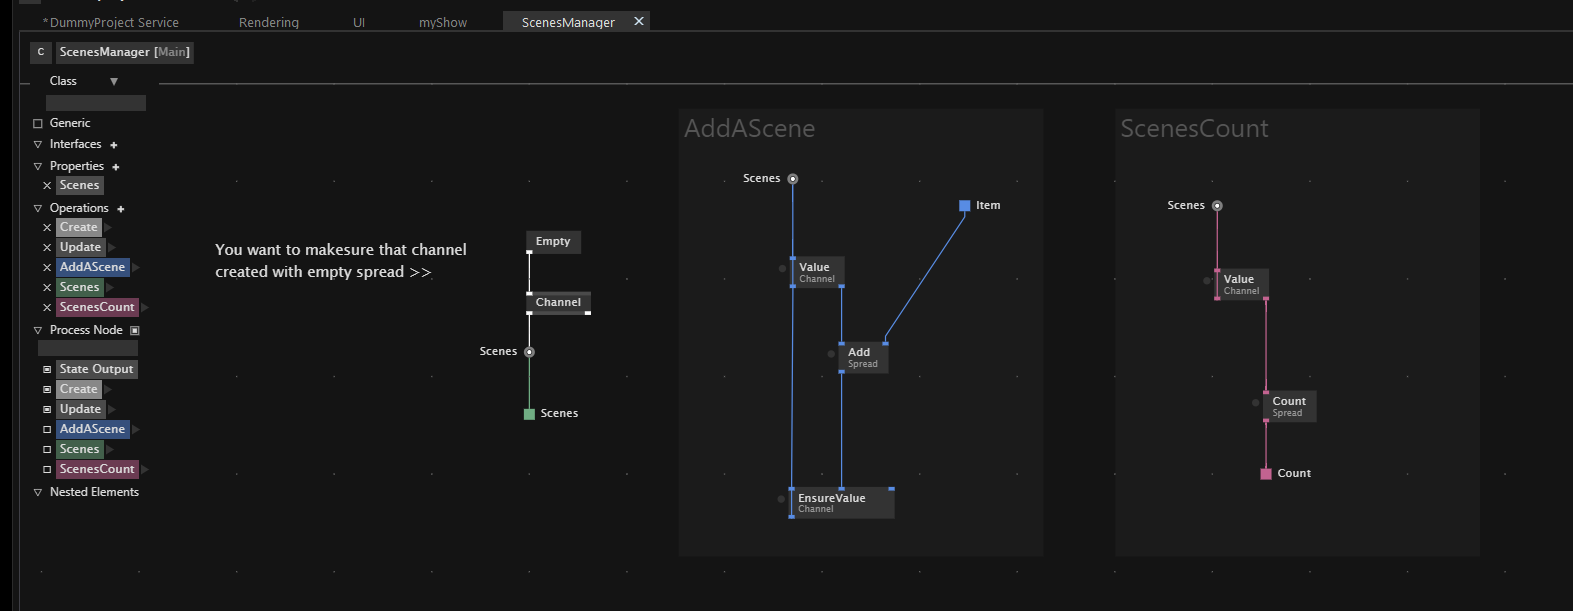Add a new operation with plus icon
This screenshot has height=611, width=1573.
pyautogui.click(x=121, y=209)
